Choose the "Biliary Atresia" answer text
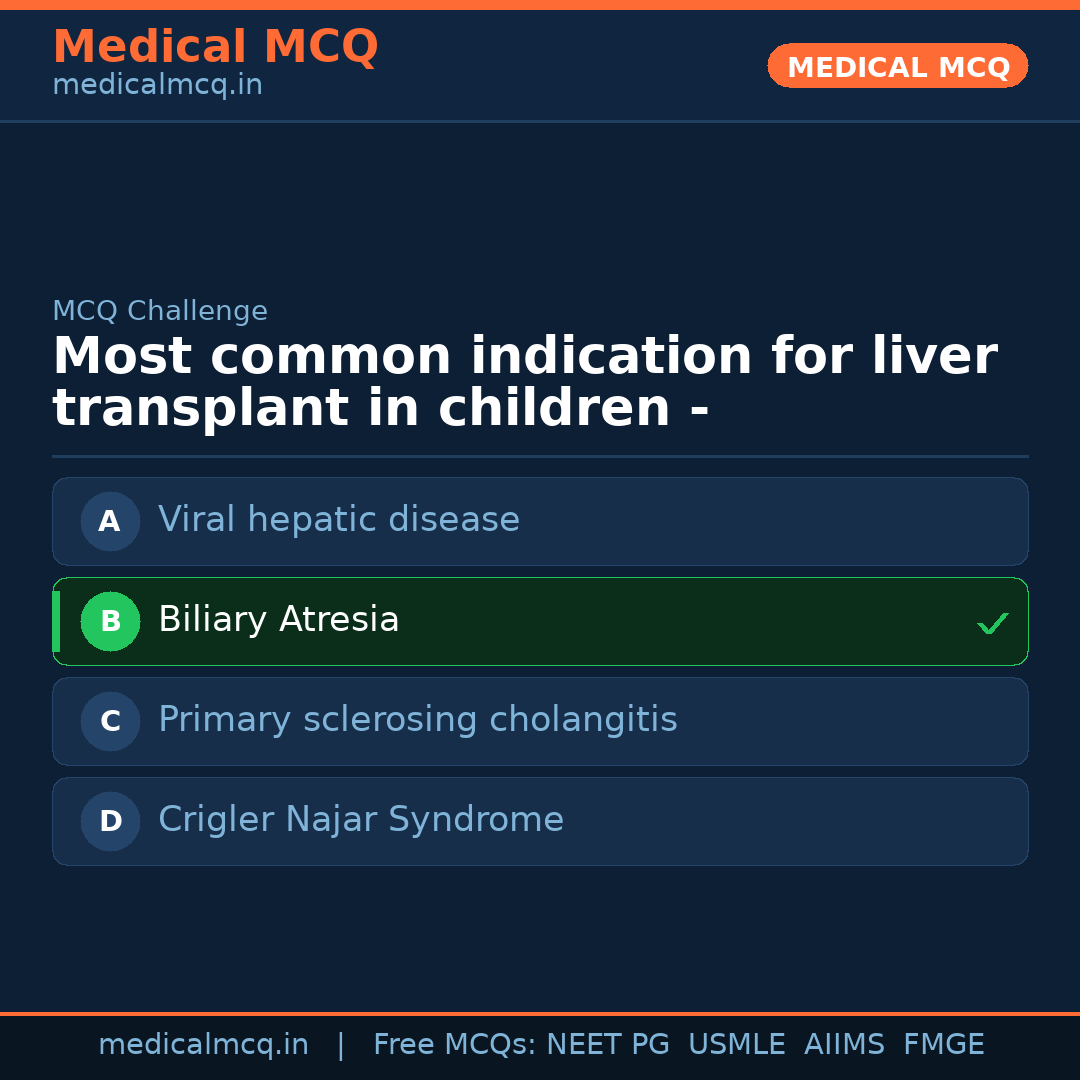 279,620
